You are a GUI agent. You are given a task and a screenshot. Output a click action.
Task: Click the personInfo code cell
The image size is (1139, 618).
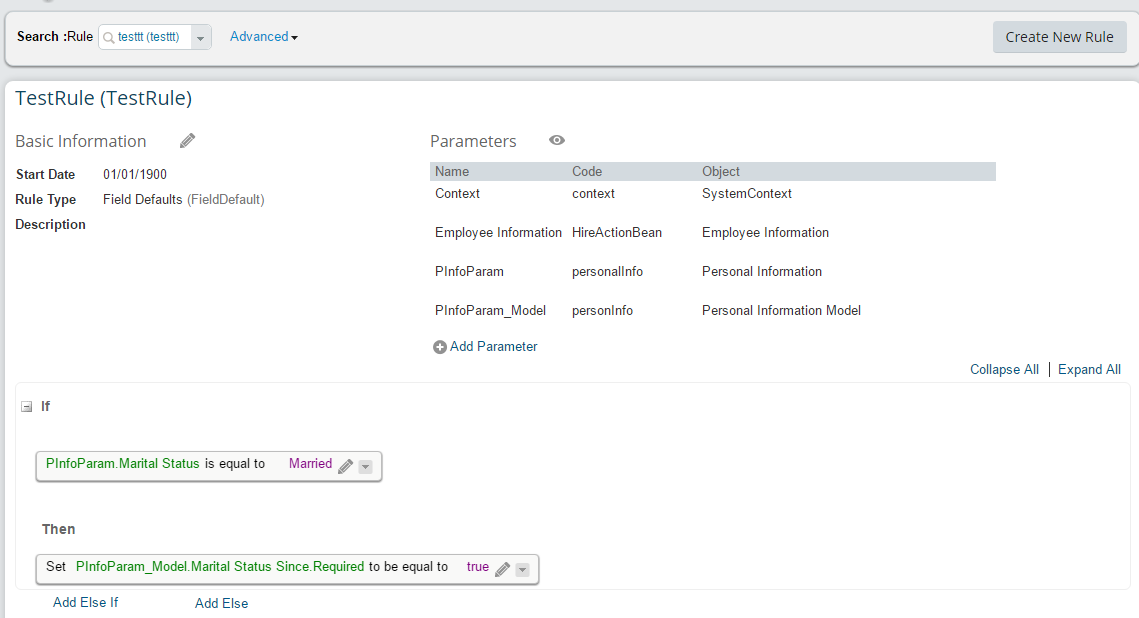(602, 311)
